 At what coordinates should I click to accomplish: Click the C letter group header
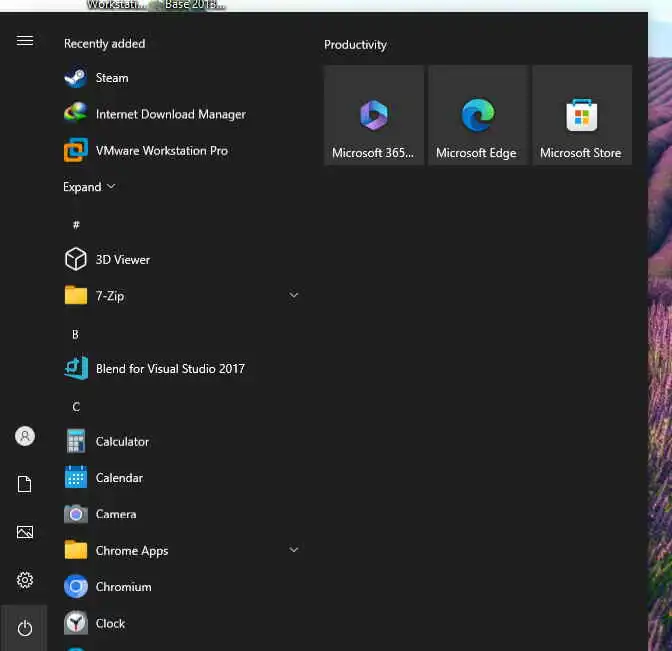76,407
